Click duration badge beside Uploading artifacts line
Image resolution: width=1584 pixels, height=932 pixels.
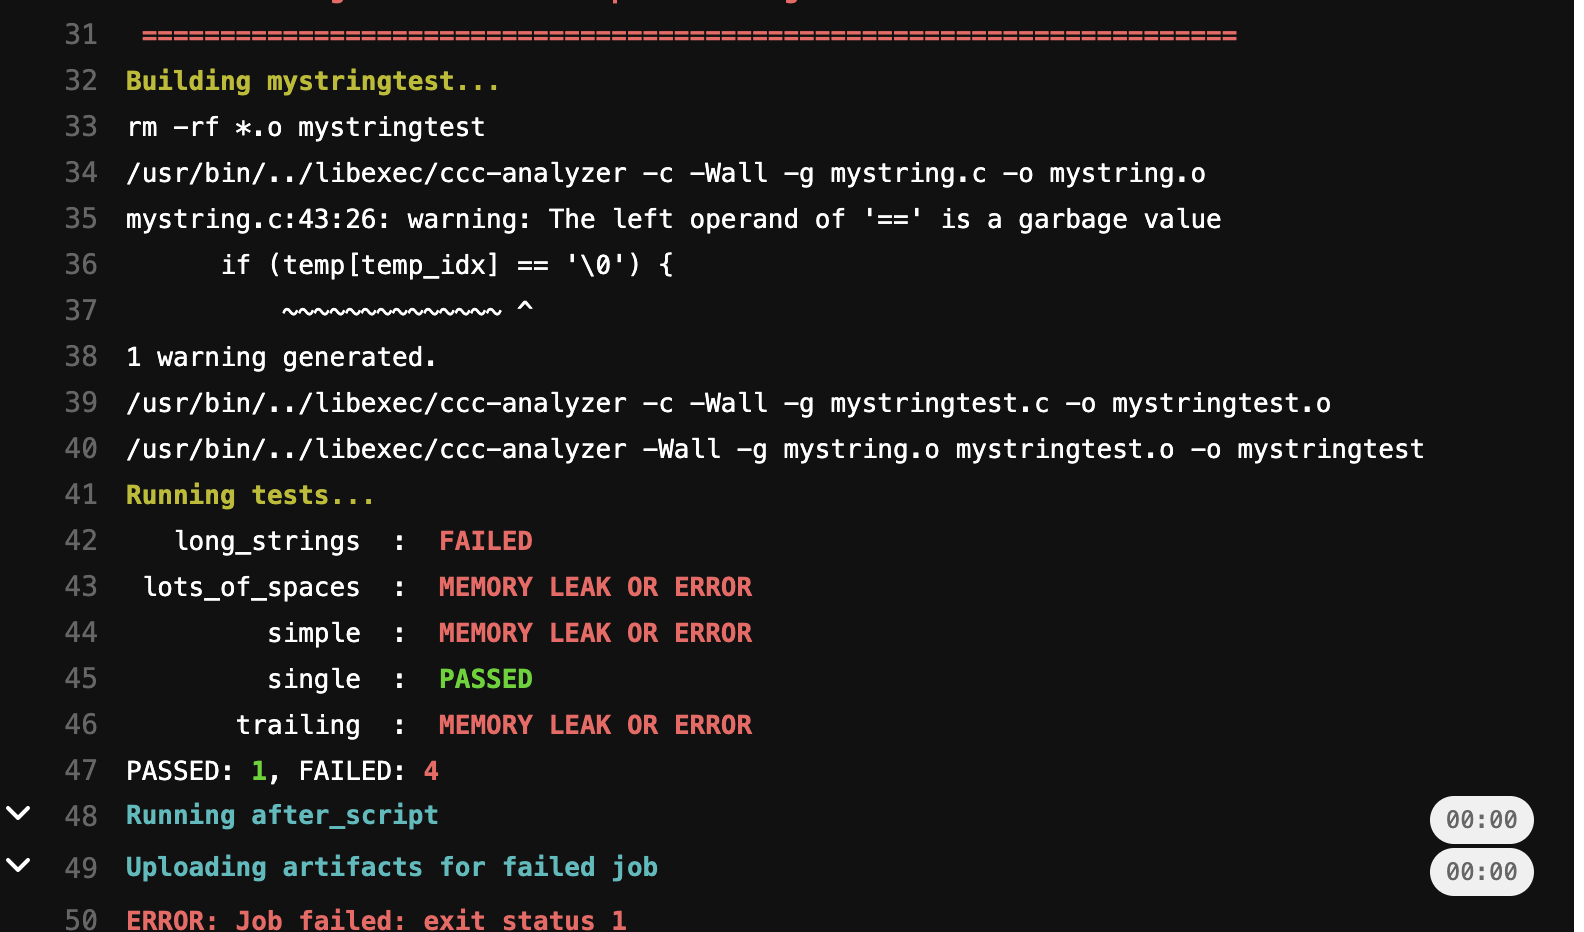(x=1481, y=872)
